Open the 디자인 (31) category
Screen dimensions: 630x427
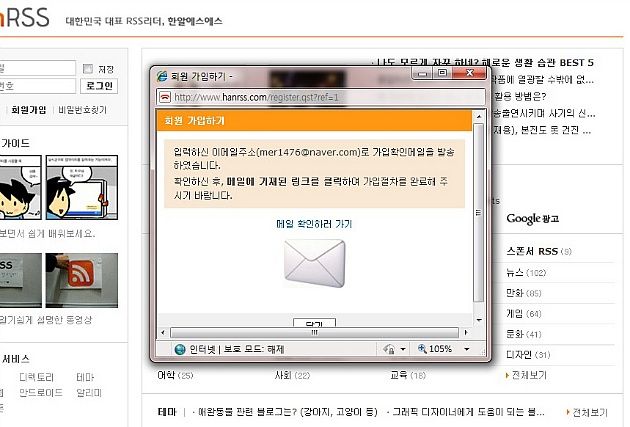point(528,355)
